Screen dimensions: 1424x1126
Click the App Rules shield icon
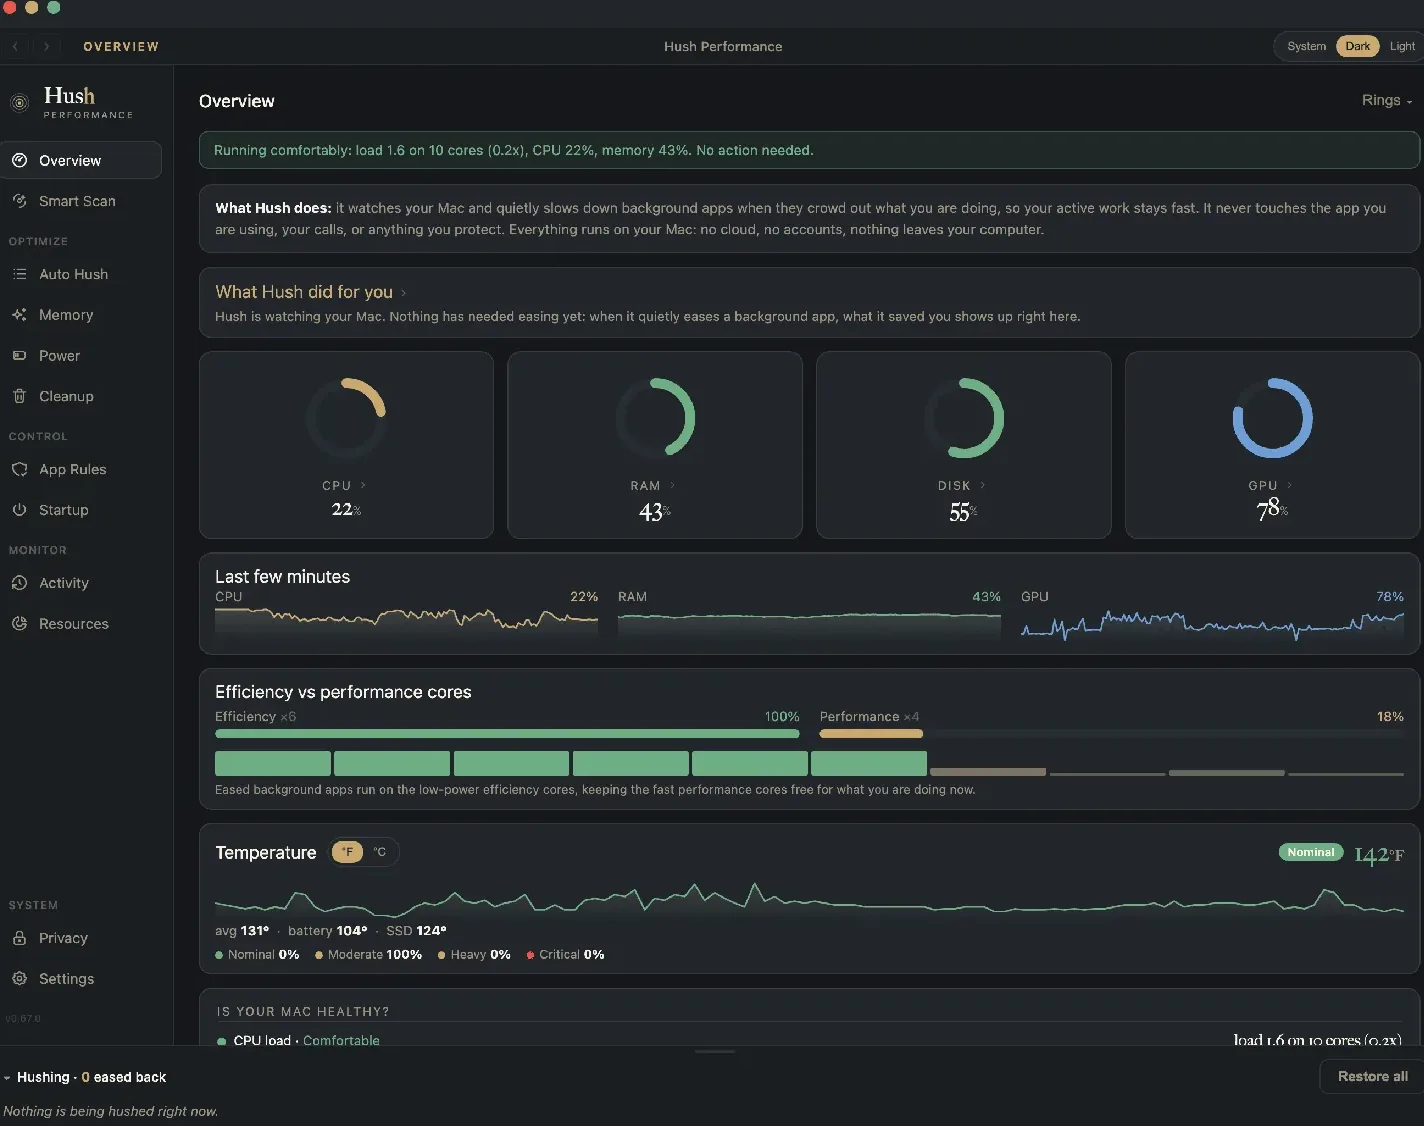click(x=19, y=469)
